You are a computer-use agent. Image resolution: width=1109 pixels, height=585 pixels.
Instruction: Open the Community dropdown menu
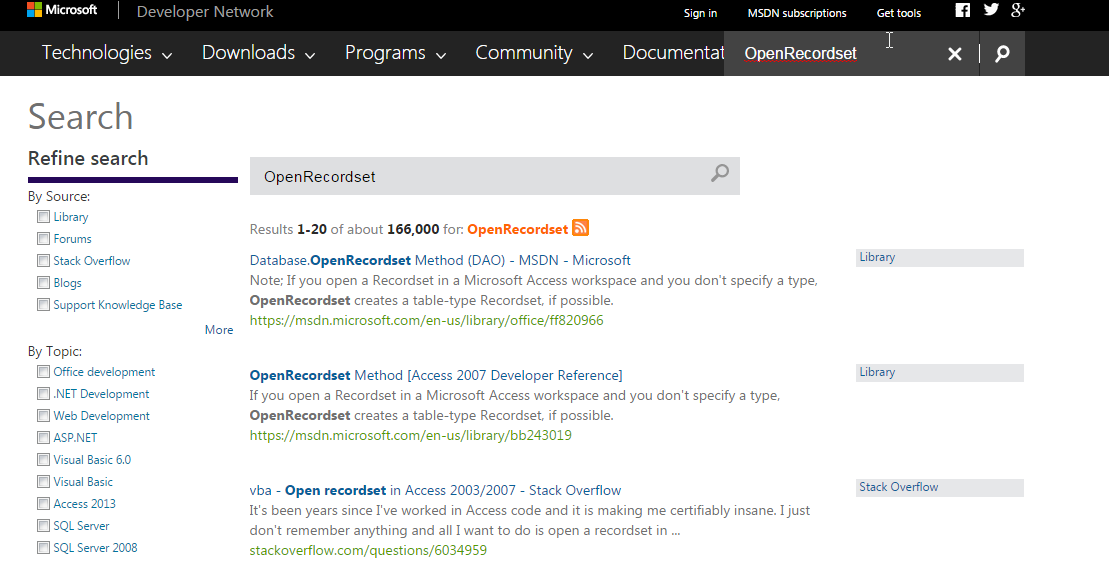(534, 53)
